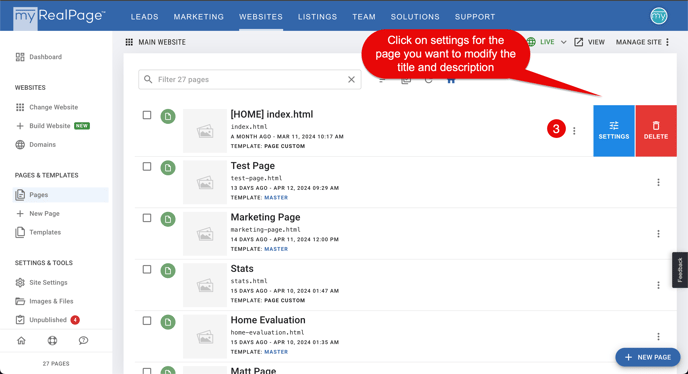Click the New Page plus icon in sidebar

pyautogui.click(x=20, y=213)
